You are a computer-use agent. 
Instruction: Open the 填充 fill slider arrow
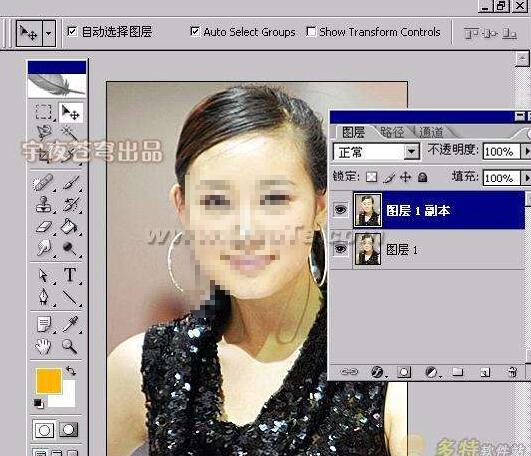click(526, 177)
